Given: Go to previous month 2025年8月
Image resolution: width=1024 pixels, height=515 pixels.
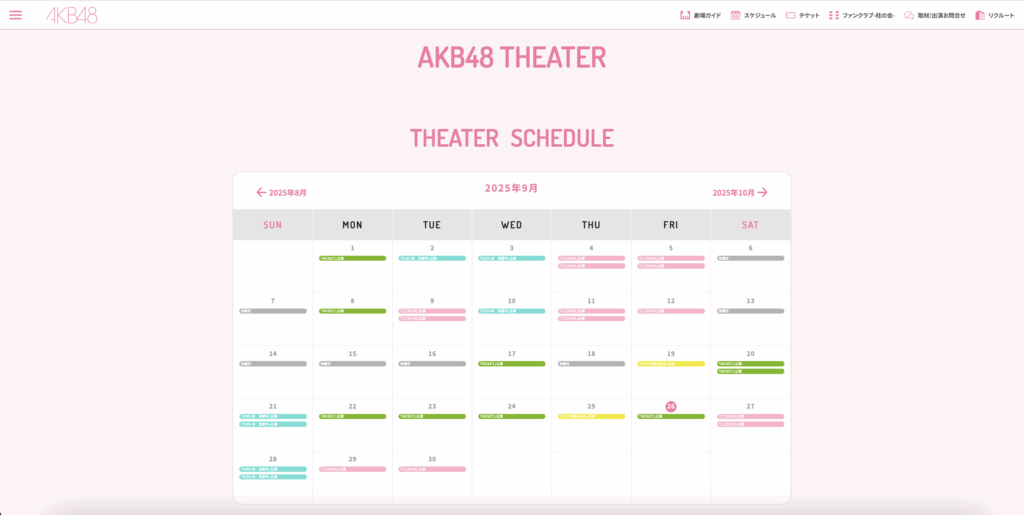Looking at the screenshot, I should (x=282, y=192).
